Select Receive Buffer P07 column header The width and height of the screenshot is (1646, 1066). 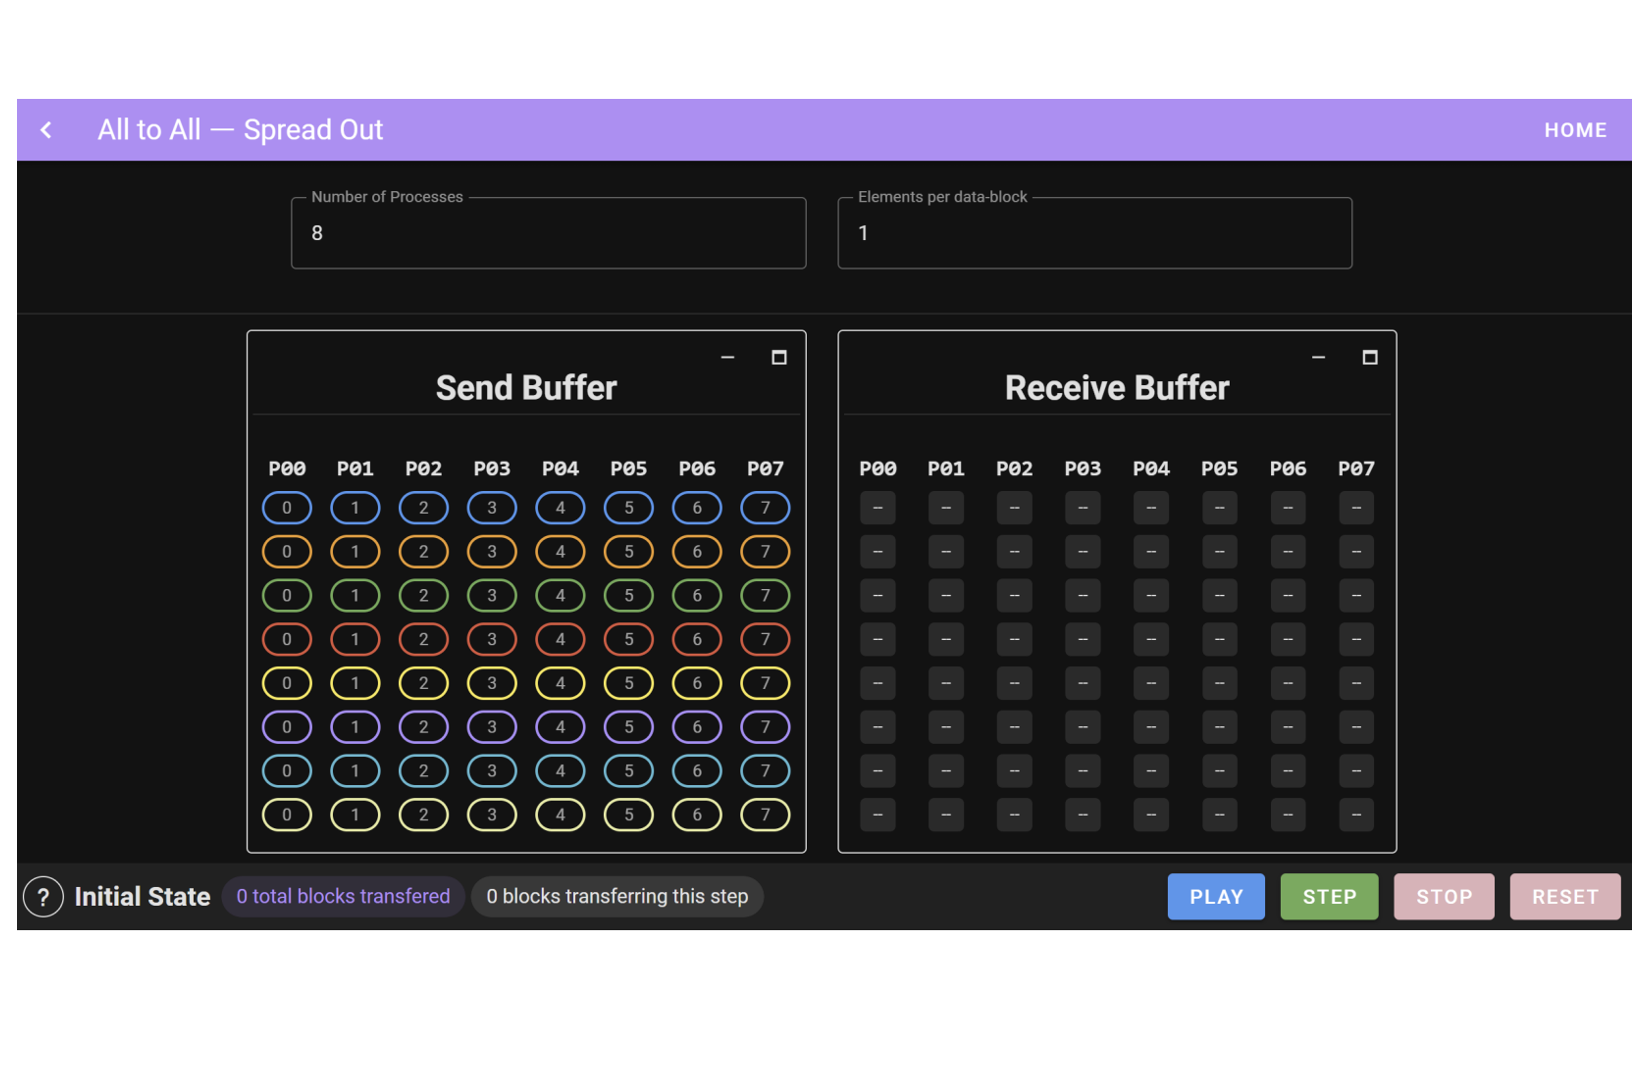click(1356, 468)
